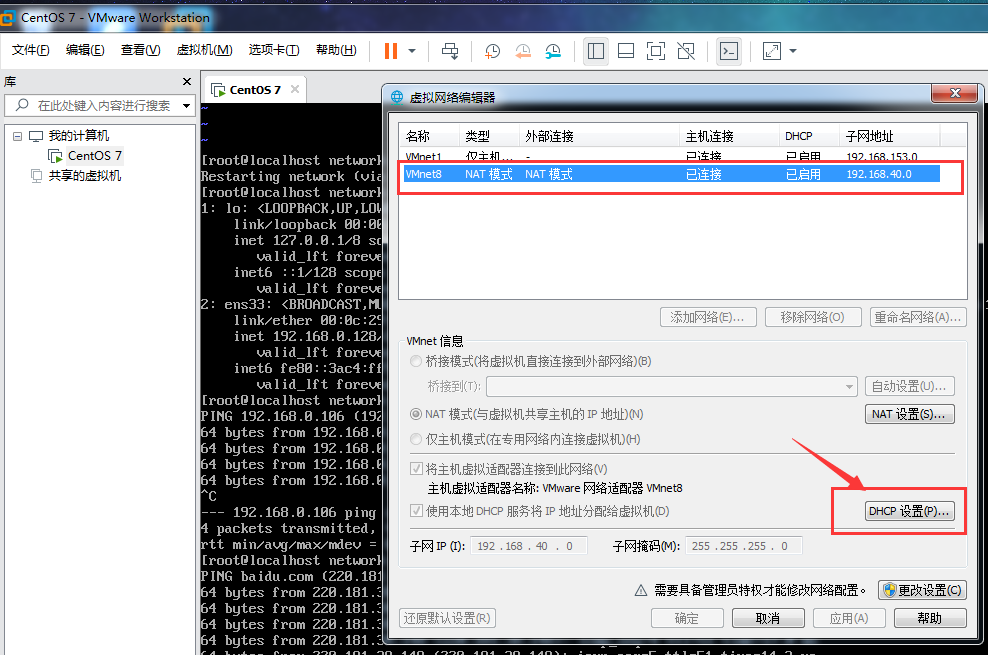Click the VMware Workstation title bar icon
Viewport: 988px width, 655px height.
(x=8, y=18)
